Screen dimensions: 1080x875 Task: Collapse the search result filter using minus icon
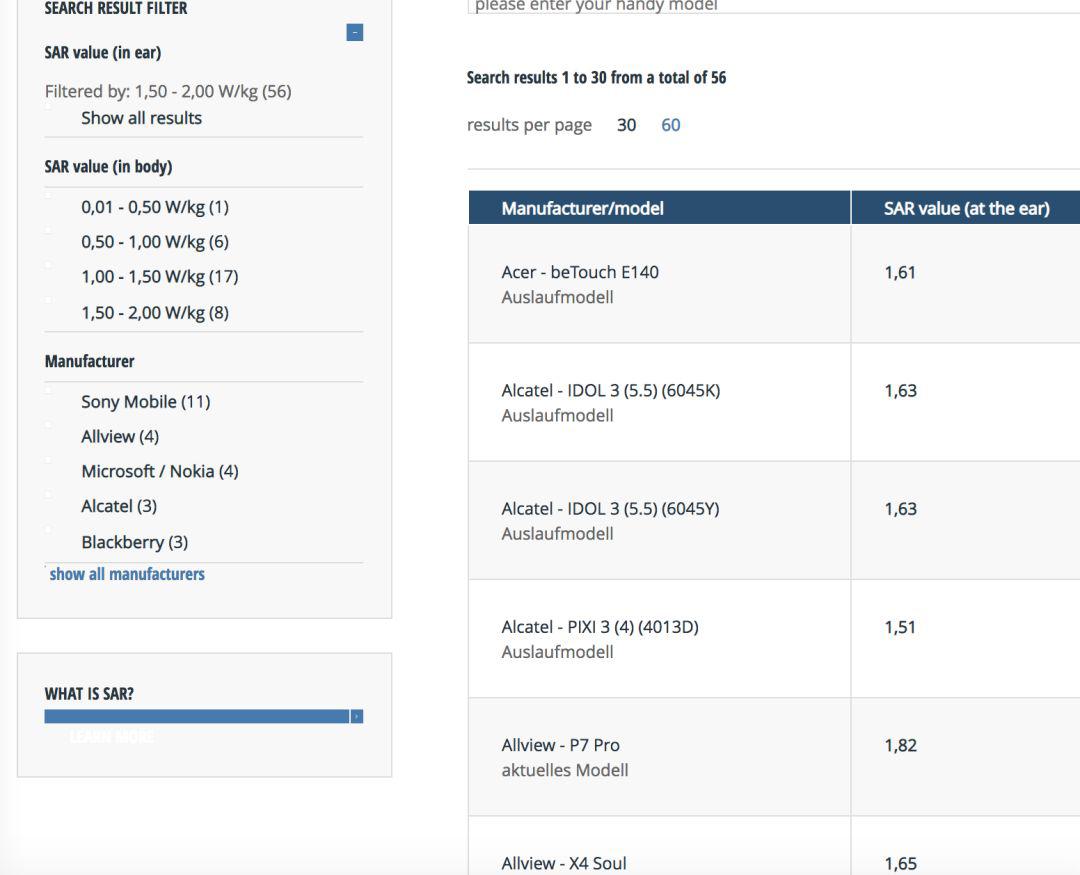tap(354, 33)
